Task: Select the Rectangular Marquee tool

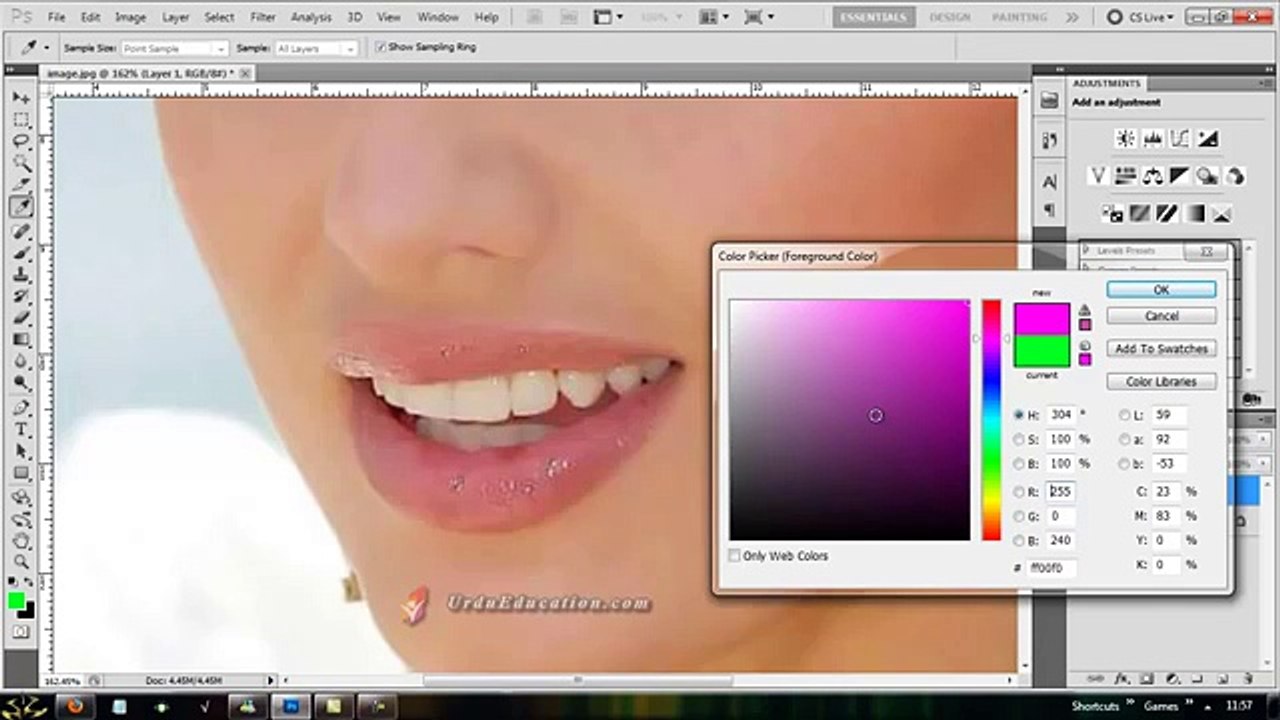Action: [21, 120]
